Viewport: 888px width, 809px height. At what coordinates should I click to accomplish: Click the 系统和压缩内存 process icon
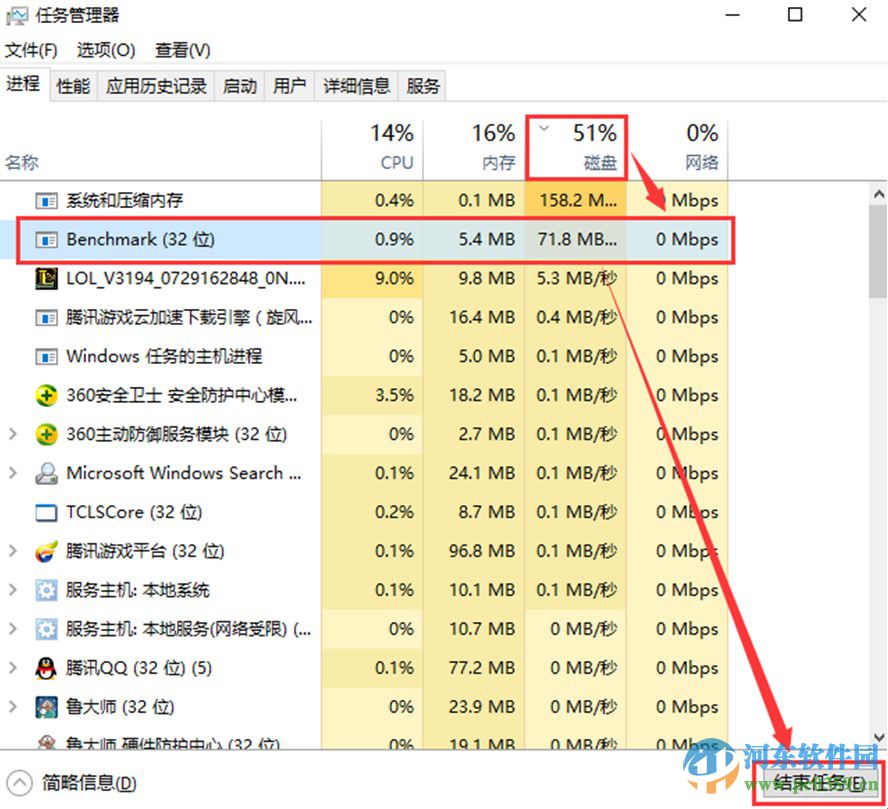(47, 201)
